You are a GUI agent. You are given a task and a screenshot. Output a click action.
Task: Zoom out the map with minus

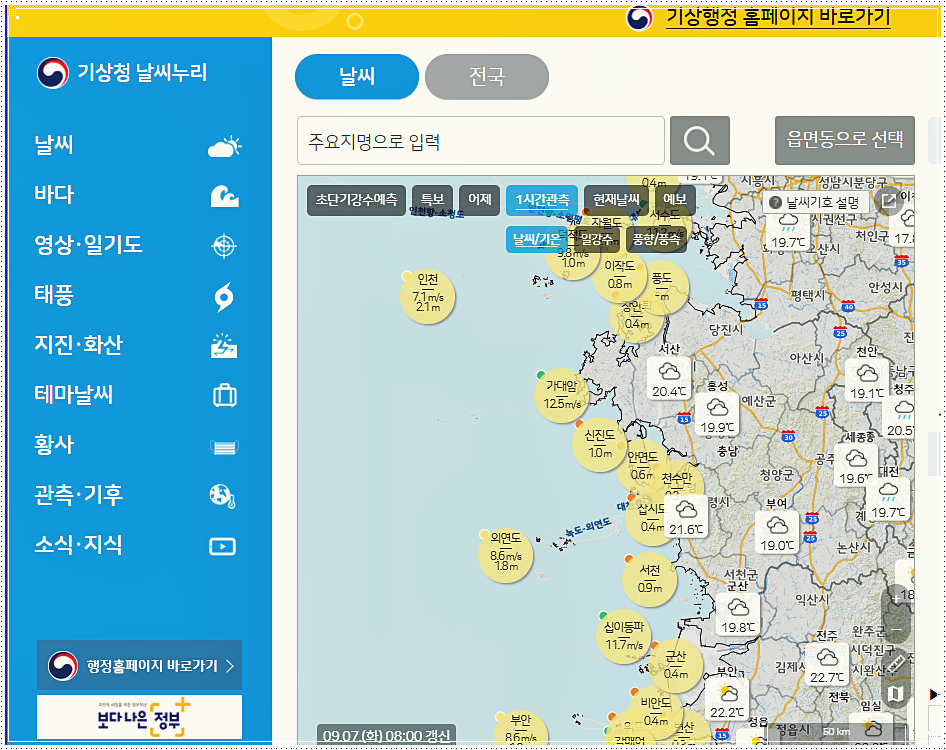coord(897,629)
